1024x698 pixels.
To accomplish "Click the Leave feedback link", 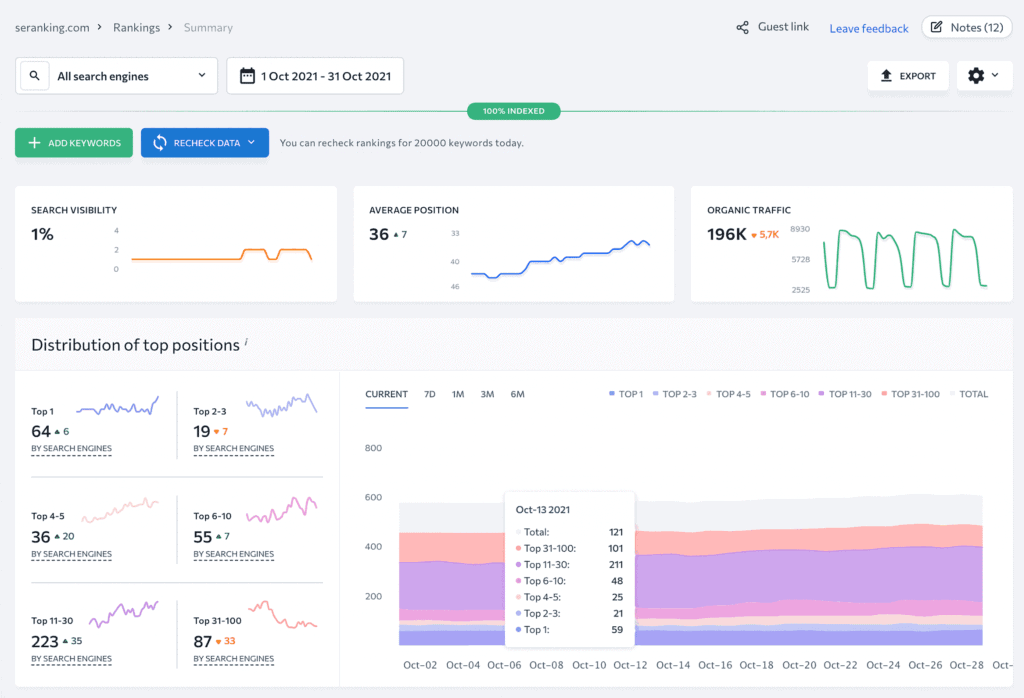I will click(x=868, y=29).
